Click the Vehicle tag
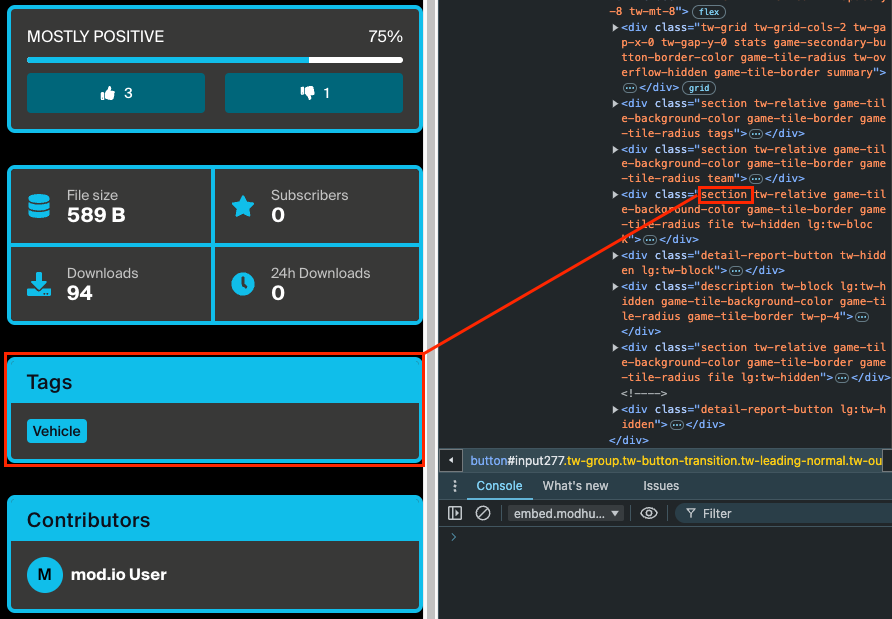 tap(57, 431)
